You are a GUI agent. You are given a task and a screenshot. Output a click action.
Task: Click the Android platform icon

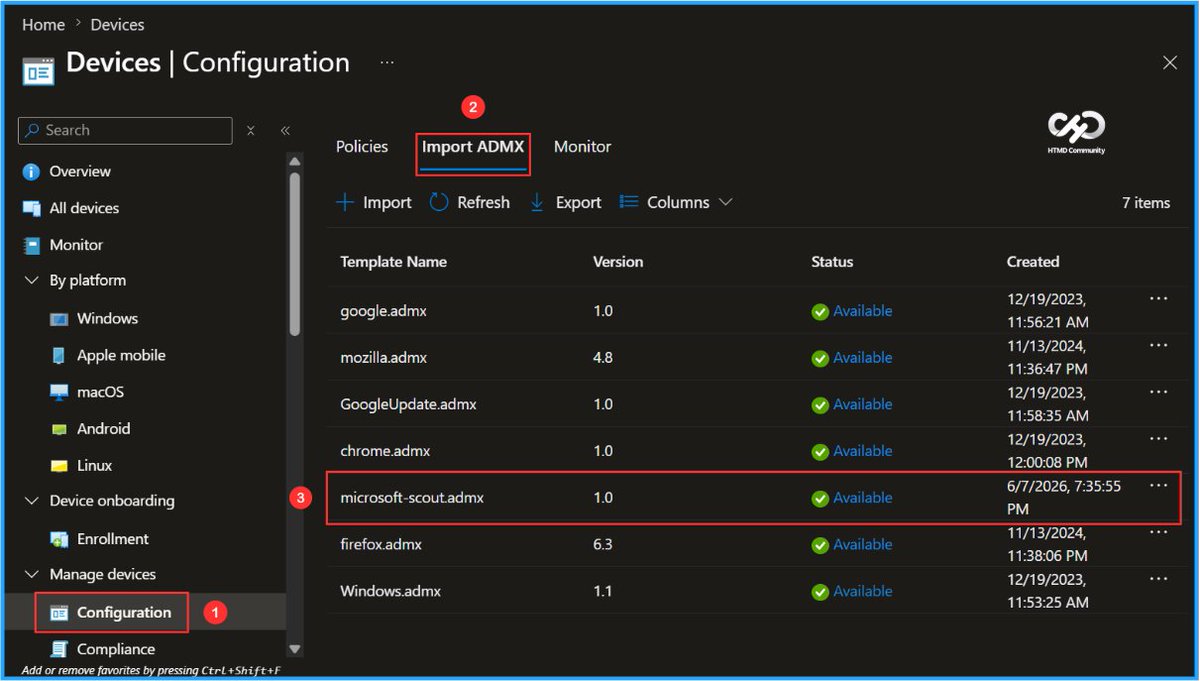coord(59,429)
